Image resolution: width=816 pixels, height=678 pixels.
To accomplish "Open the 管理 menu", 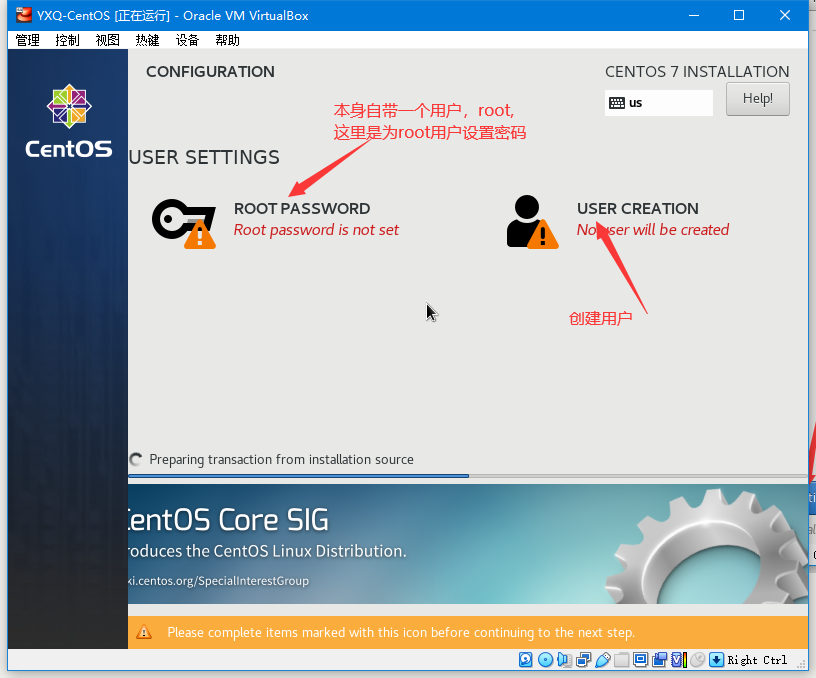I will [28, 40].
